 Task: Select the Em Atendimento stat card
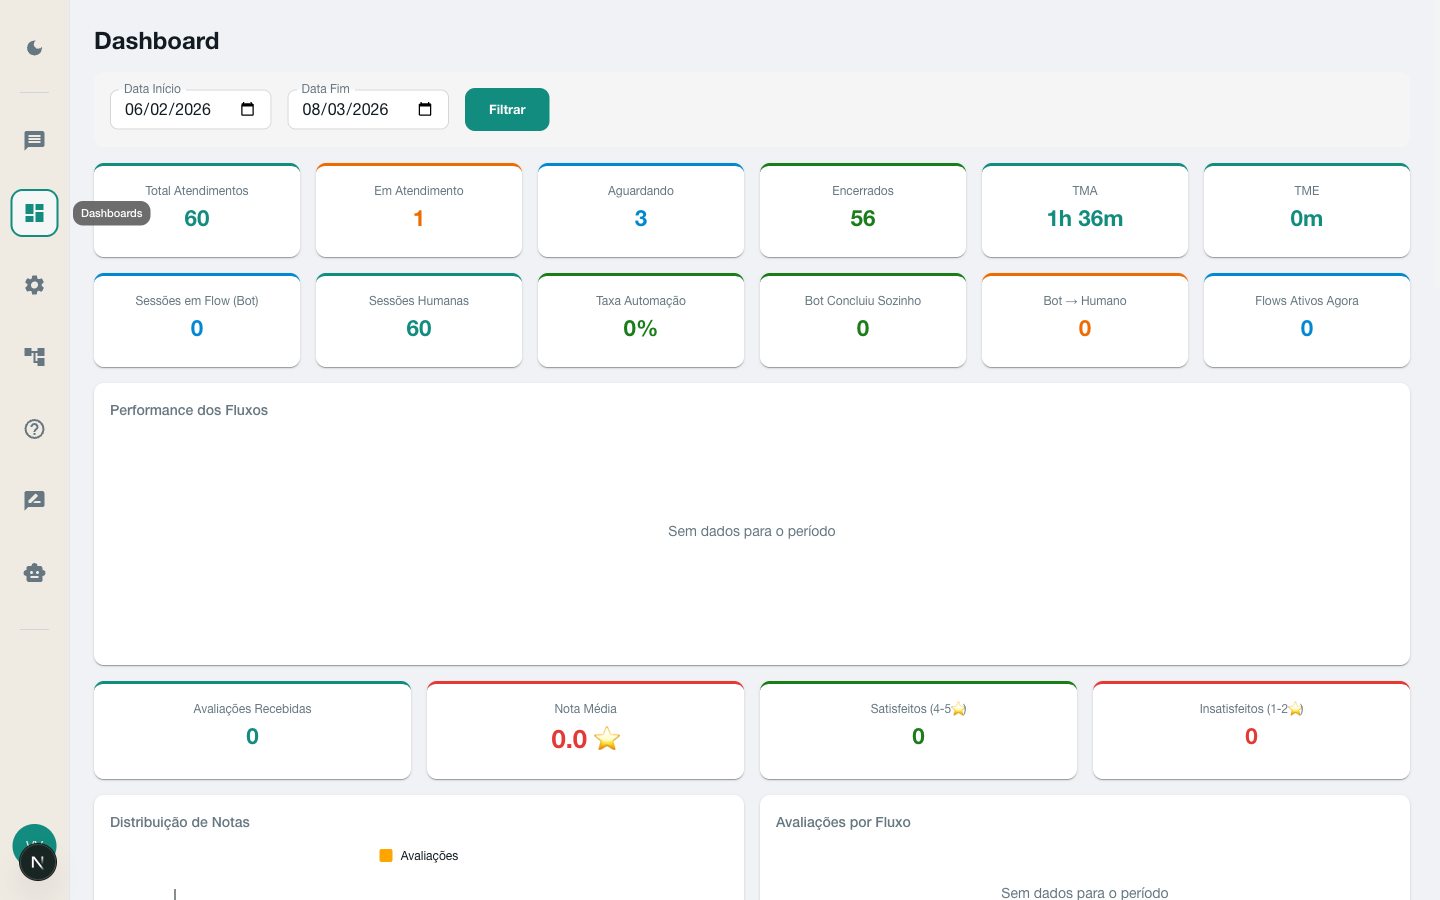tap(418, 210)
